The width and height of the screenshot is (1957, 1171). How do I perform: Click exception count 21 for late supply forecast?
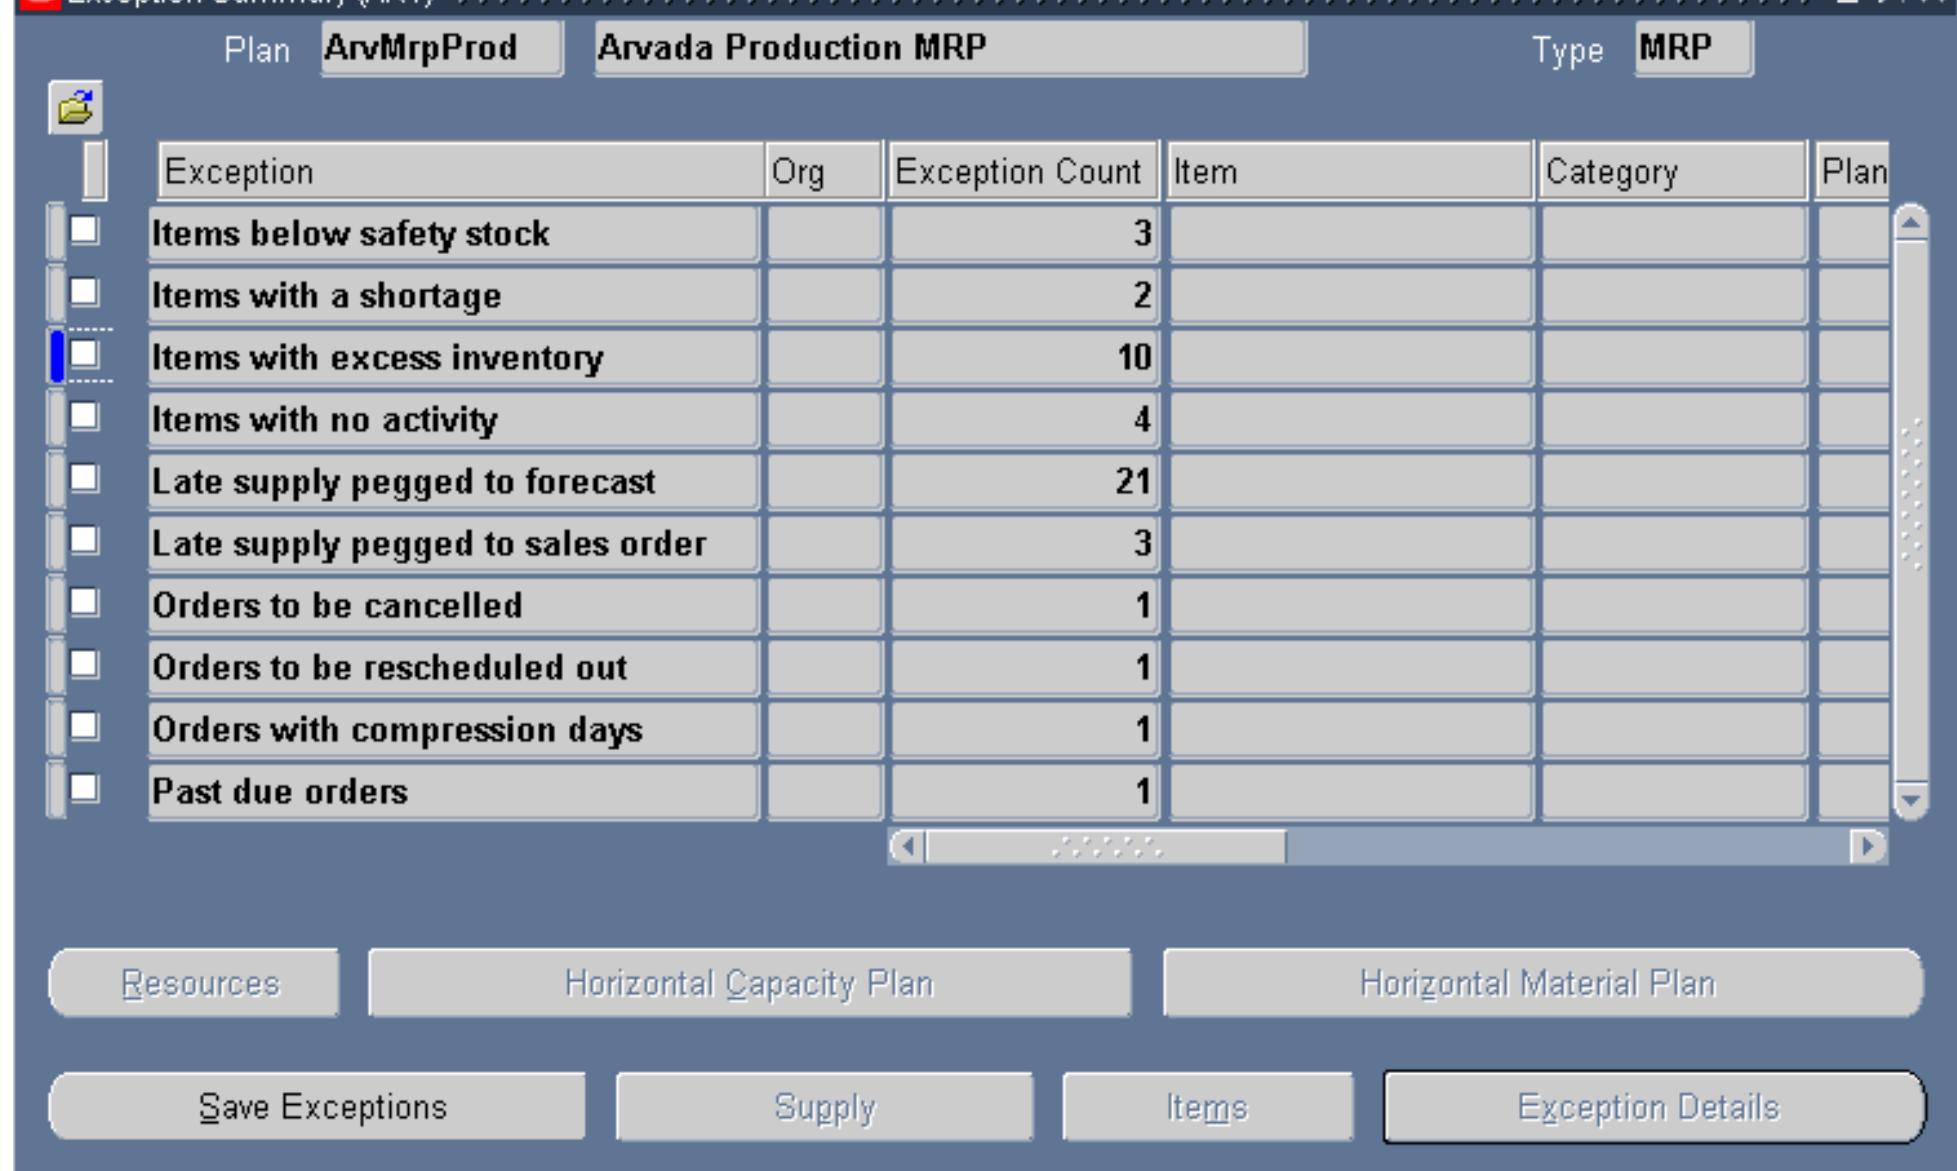1024,482
